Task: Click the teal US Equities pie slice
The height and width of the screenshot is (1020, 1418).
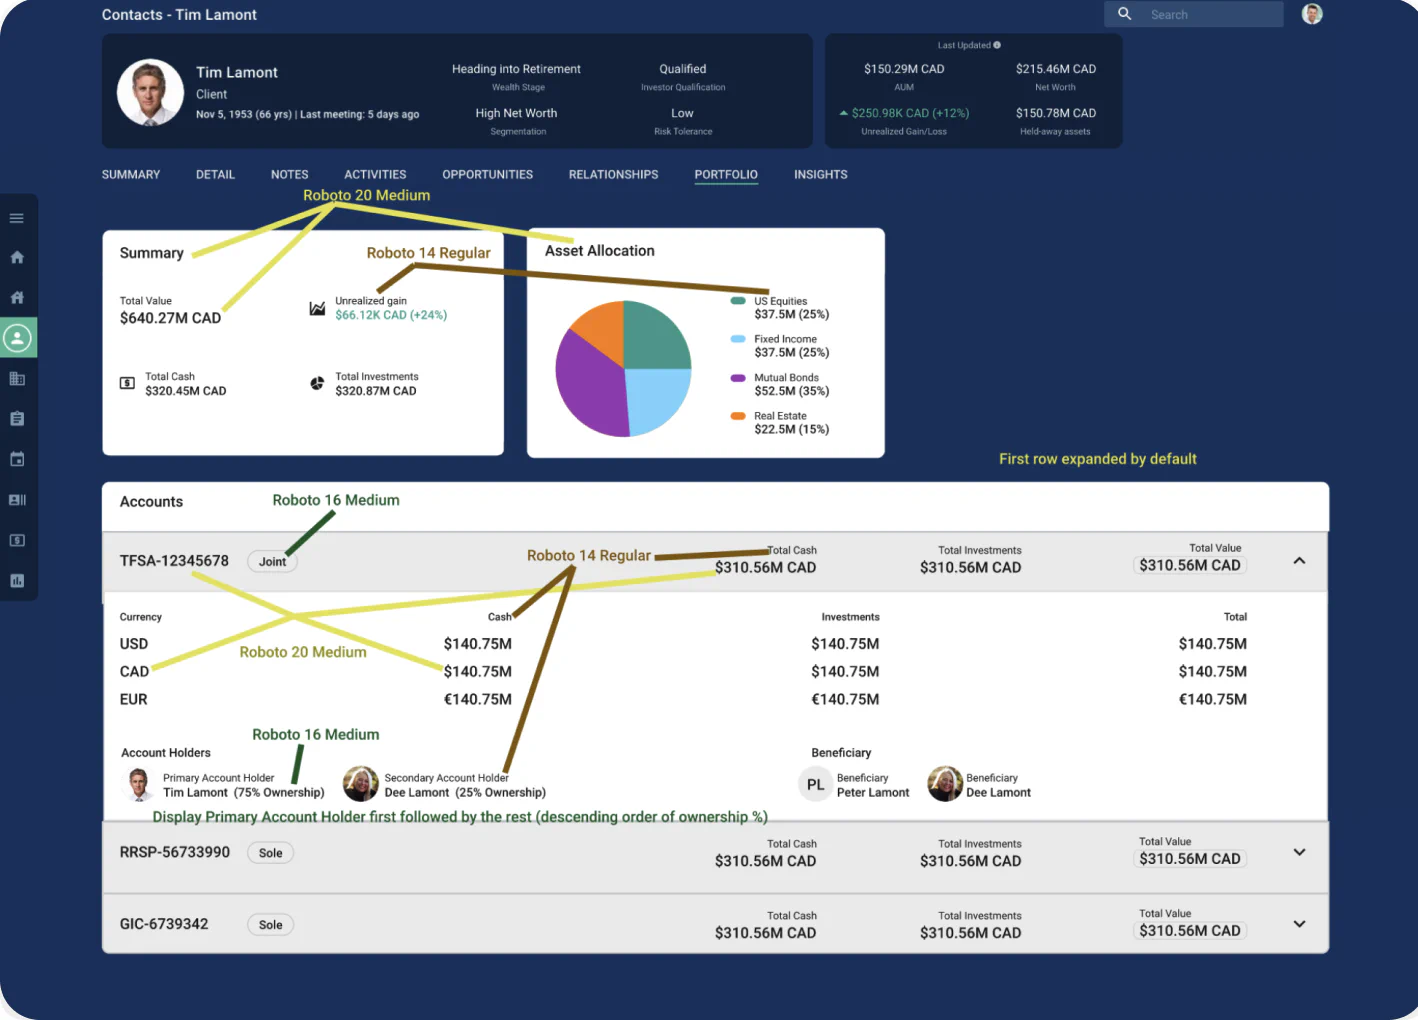Action: pyautogui.click(x=655, y=335)
